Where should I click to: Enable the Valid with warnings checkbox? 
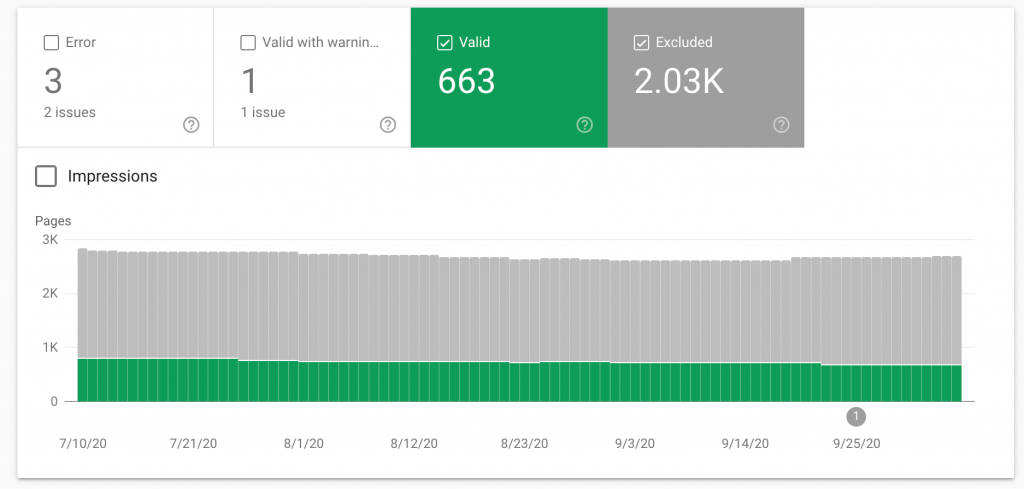coord(248,43)
